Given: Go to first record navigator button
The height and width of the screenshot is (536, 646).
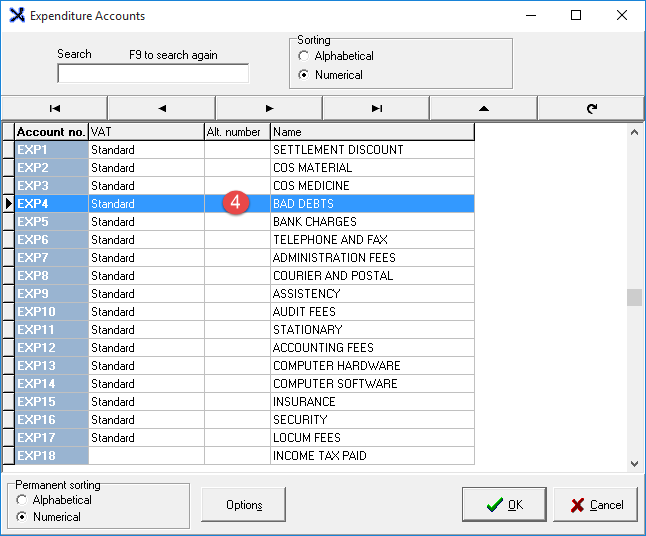Looking at the screenshot, I should 54,108.
